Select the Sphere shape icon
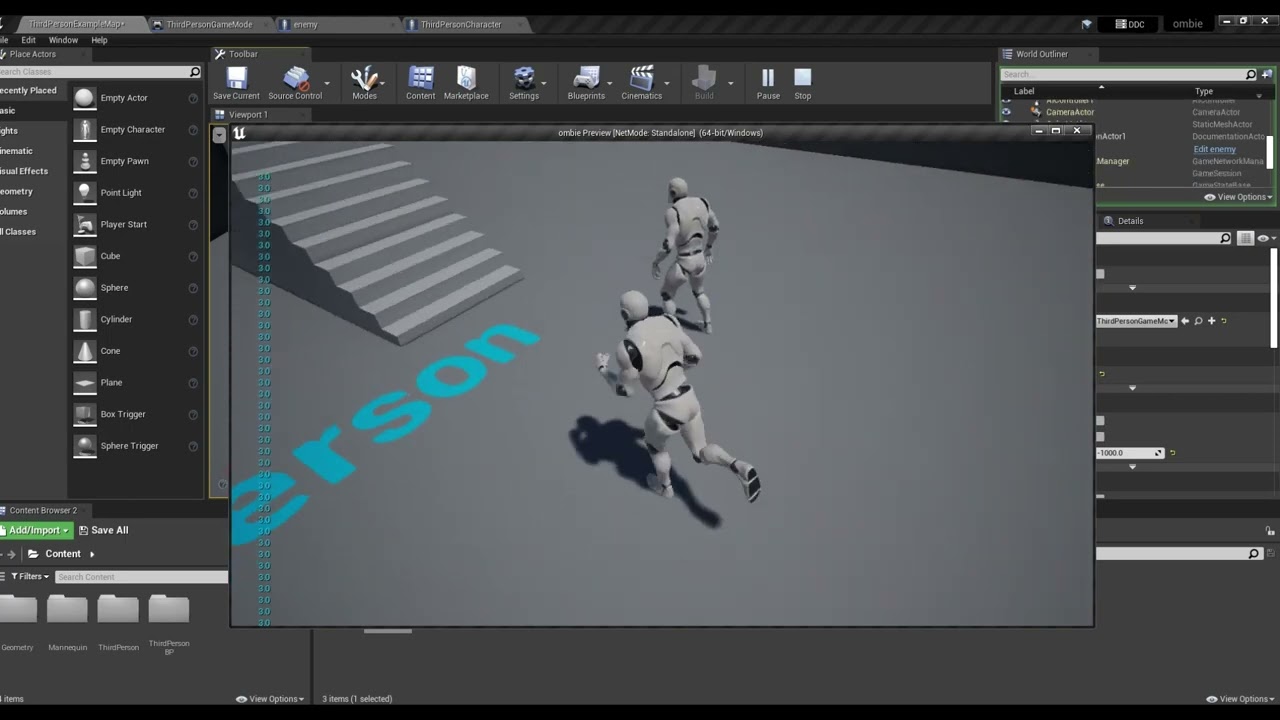The width and height of the screenshot is (1280, 720). click(x=85, y=288)
